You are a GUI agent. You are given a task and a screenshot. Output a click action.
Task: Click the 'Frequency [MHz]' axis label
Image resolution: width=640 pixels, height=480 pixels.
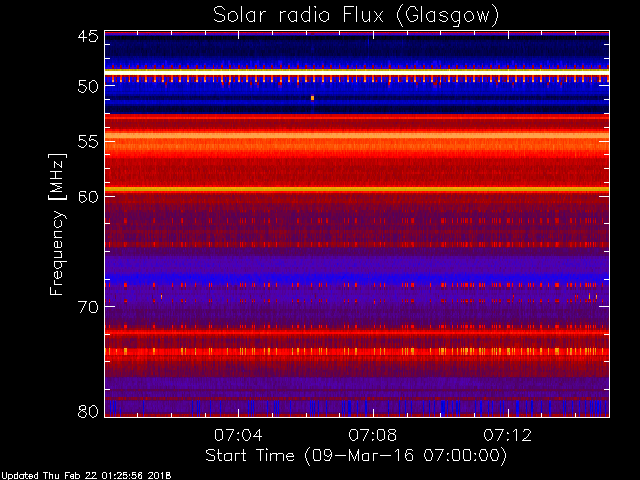(x=57, y=224)
